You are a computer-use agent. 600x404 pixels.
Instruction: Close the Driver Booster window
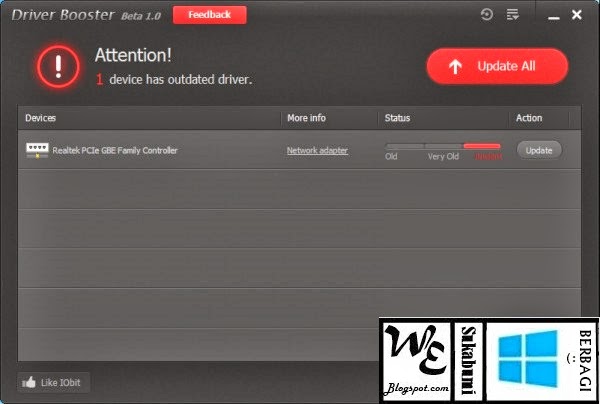click(576, 15)
